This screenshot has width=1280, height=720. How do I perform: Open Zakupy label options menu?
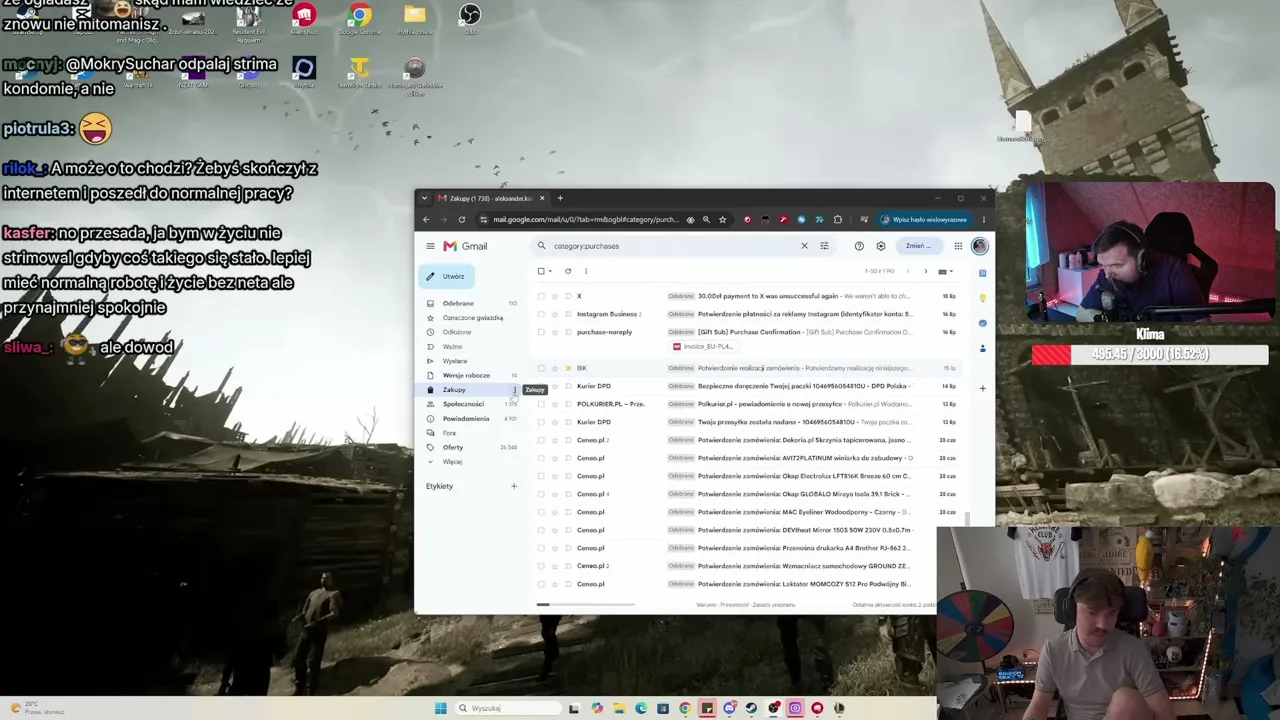514,390
